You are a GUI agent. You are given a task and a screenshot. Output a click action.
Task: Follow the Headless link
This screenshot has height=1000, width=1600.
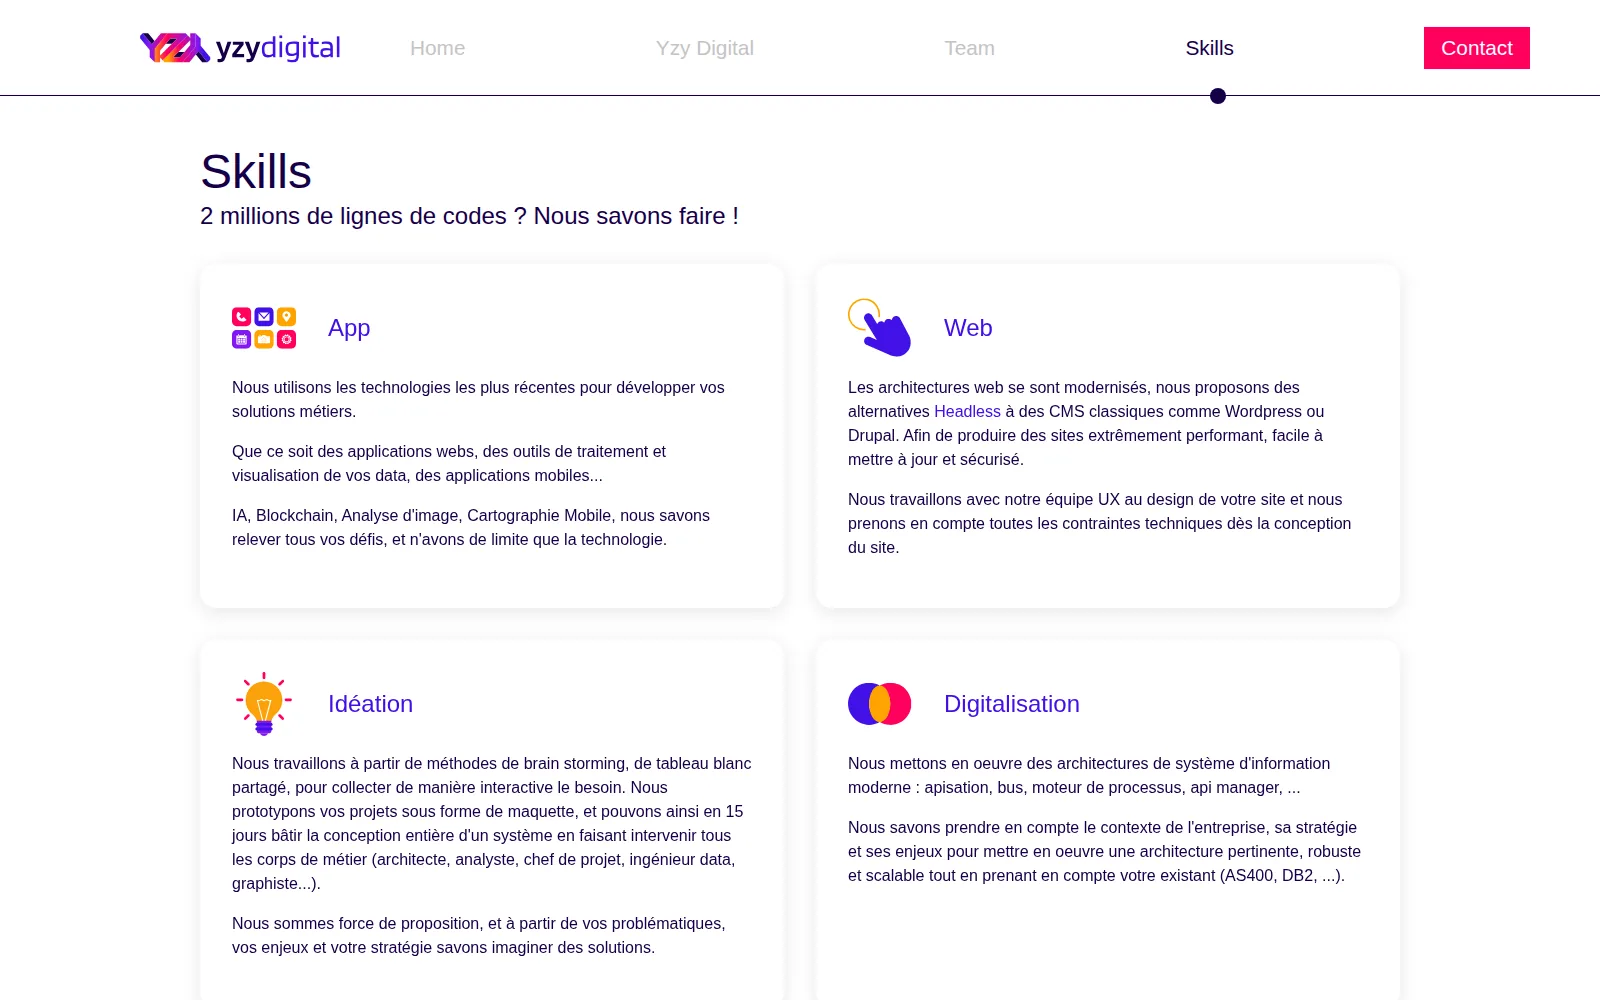(x=967, y=411)
